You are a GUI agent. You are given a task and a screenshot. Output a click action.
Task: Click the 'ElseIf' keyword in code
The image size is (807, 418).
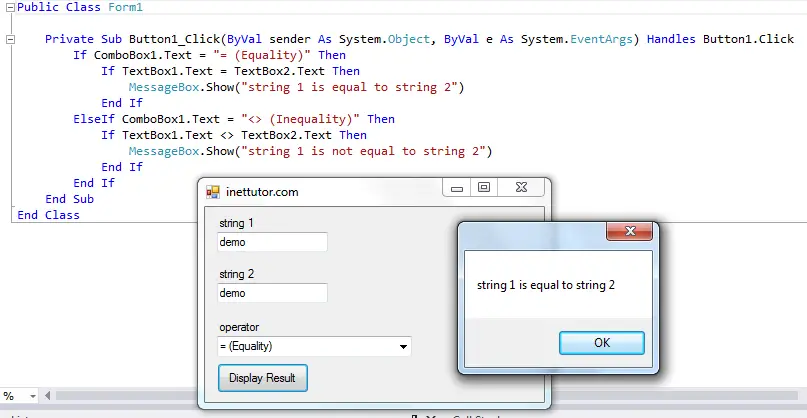[94, 119]
